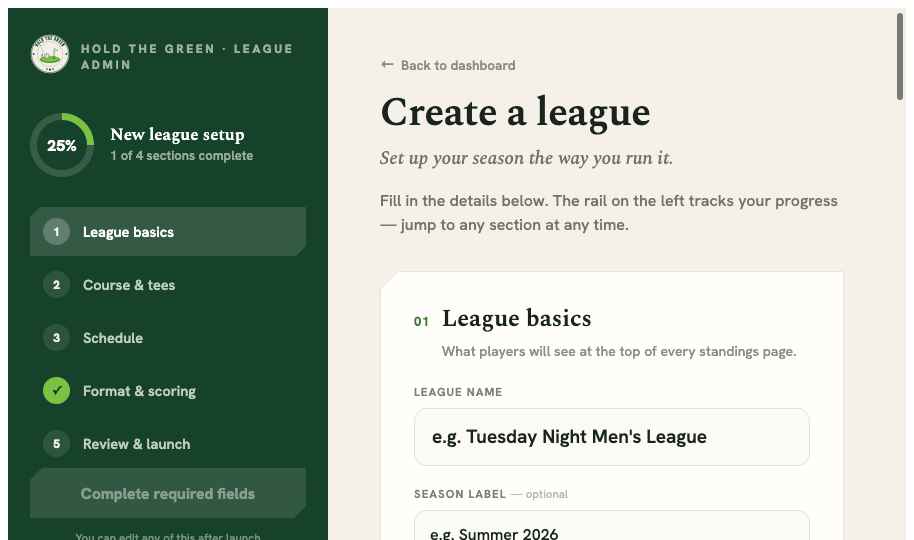Click step 3 number badge
Image resolution: width=914 pixels, height=540 pixels.
coord(57,338)
